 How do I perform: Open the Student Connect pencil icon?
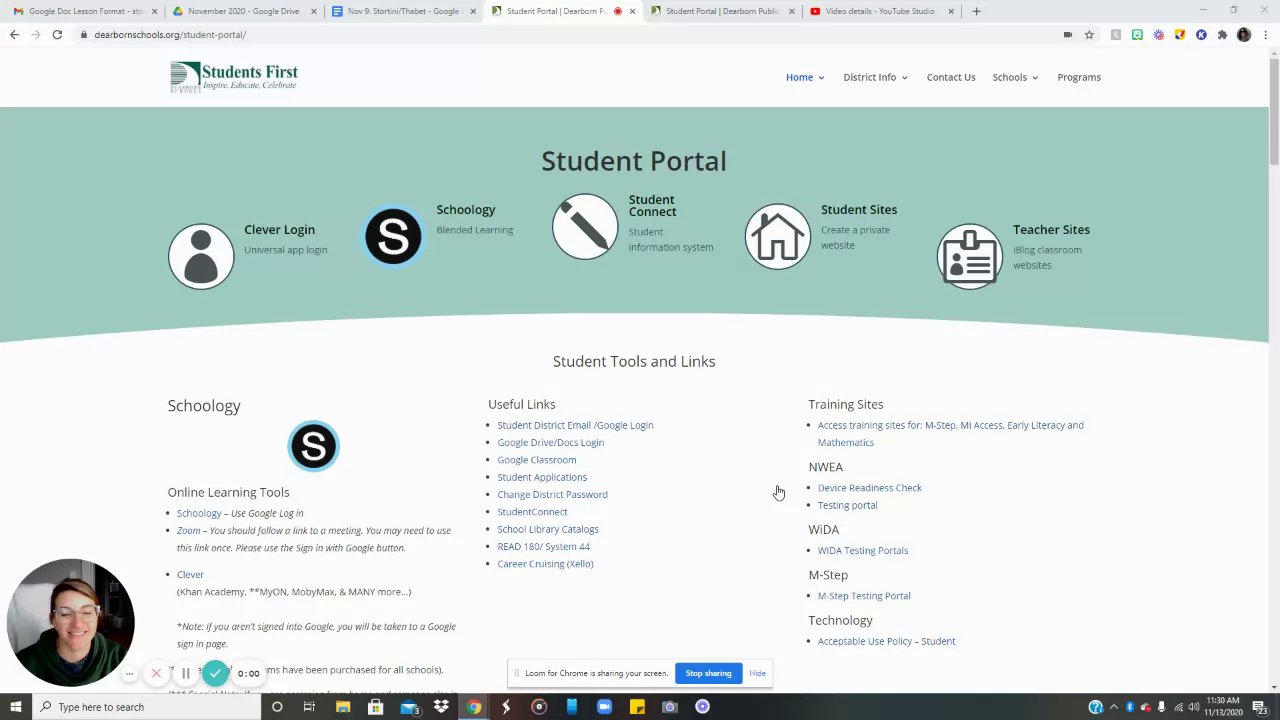[585, 226]
